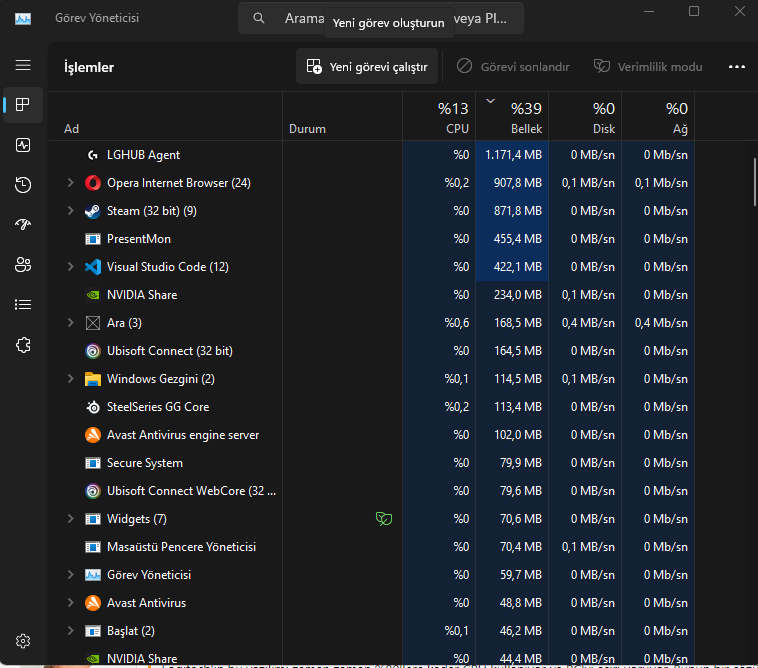Click the Task Manager app icon in title bar
758x668 pixels.
click(23, 18)
